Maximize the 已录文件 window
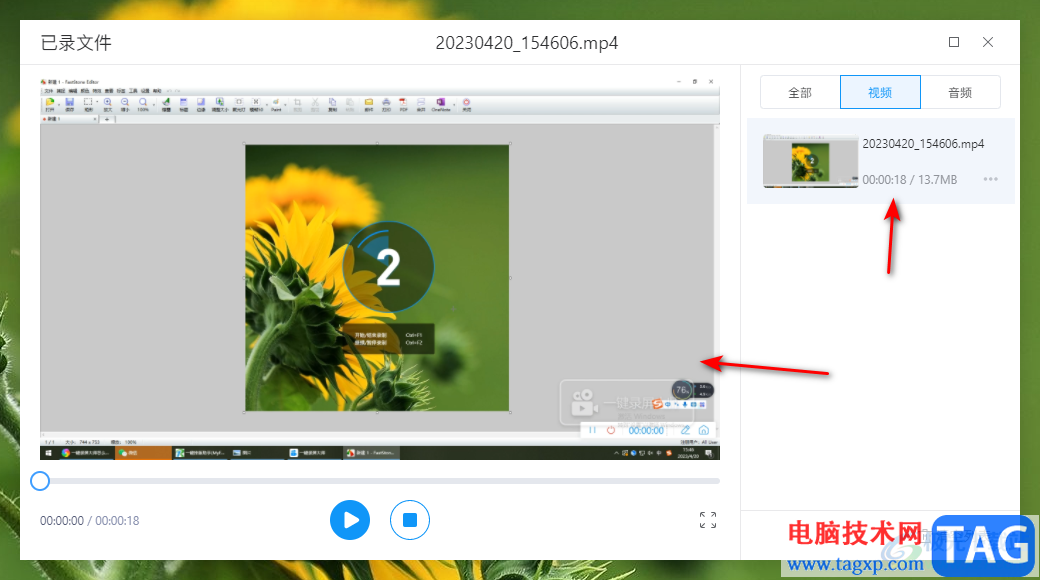The width and height of the screenshot is (1040, 580). tap(954, 42)
